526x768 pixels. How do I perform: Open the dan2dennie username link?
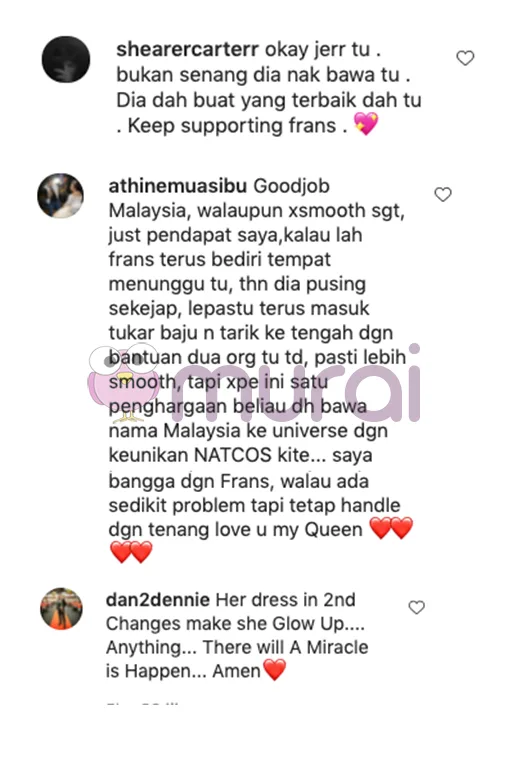158,600
